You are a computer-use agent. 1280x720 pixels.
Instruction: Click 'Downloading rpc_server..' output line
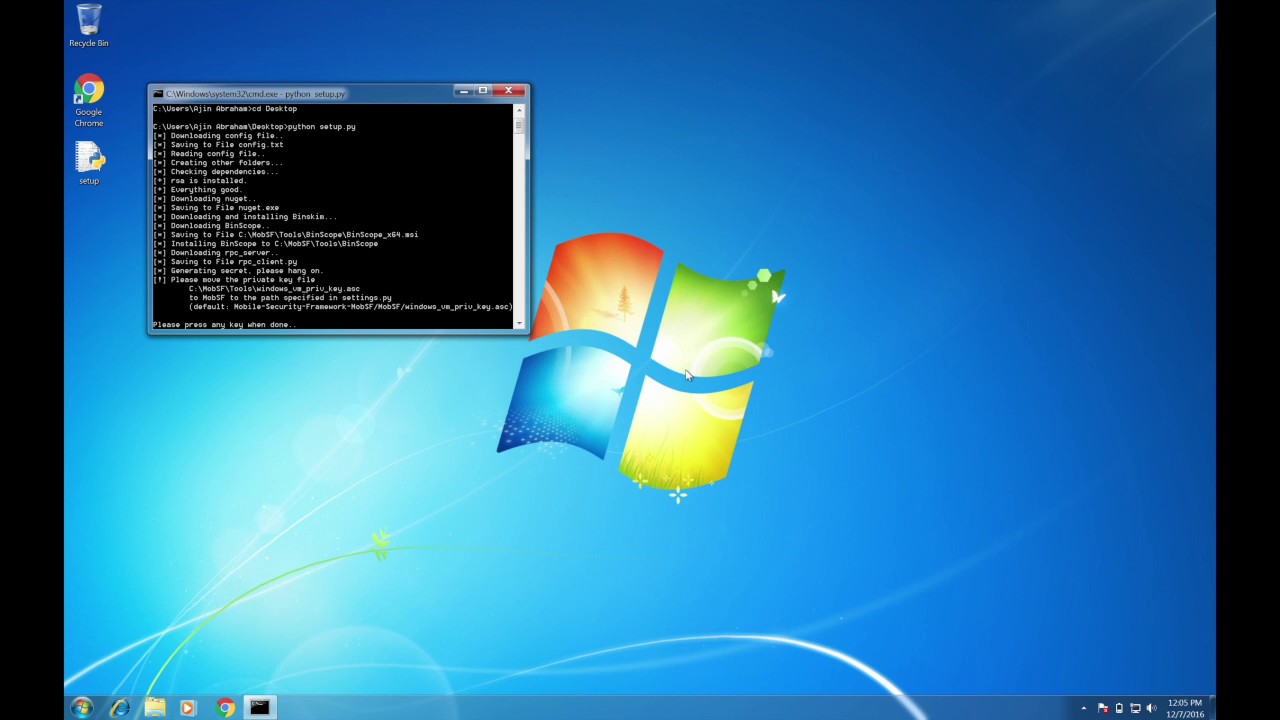coord(216,253)
